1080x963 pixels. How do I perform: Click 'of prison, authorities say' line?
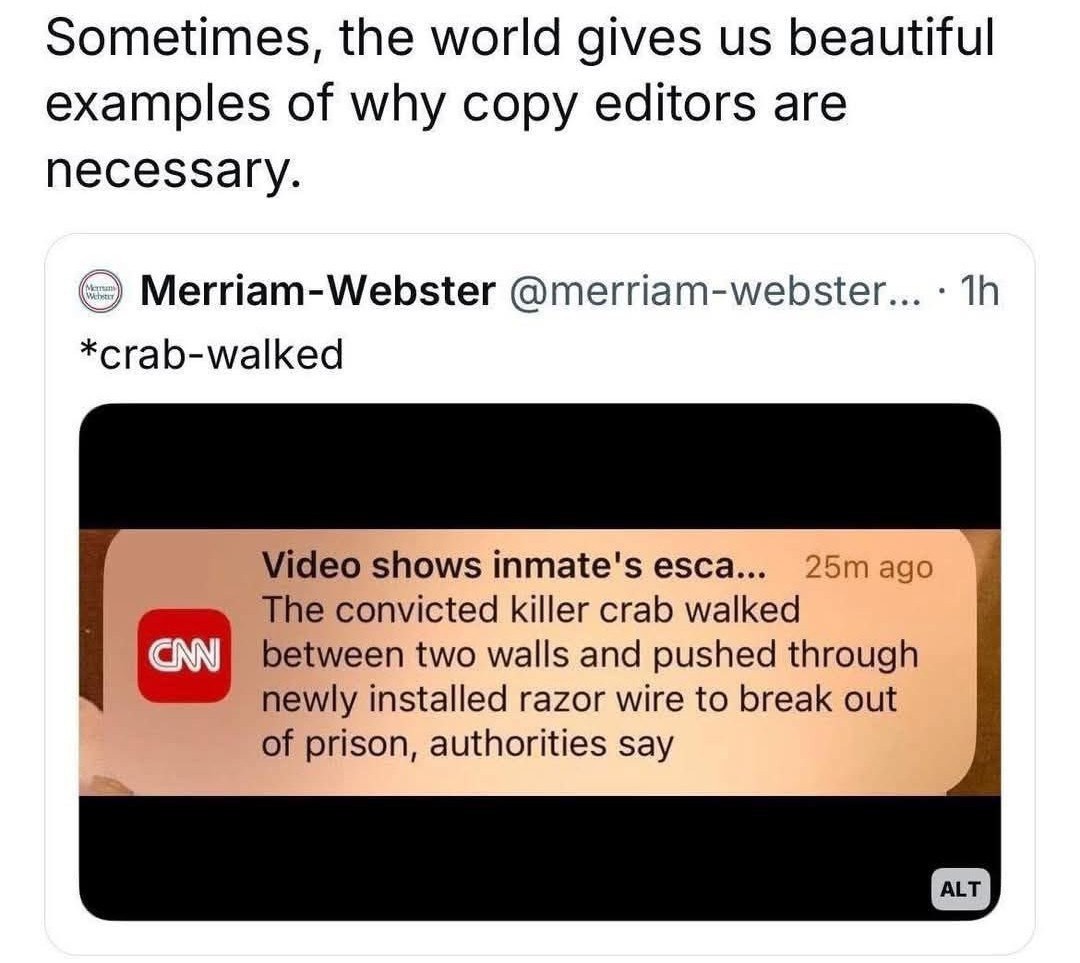tap(466, 743)
